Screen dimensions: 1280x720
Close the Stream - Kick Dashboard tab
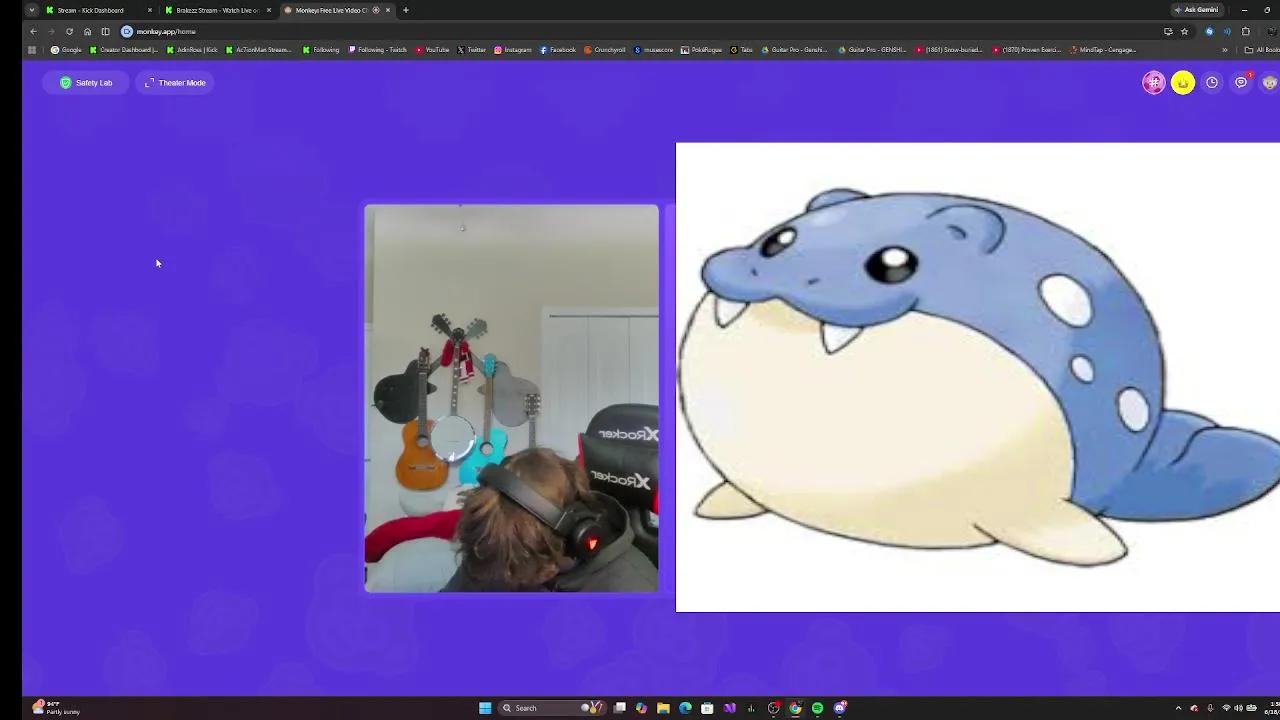pos(150,10)
